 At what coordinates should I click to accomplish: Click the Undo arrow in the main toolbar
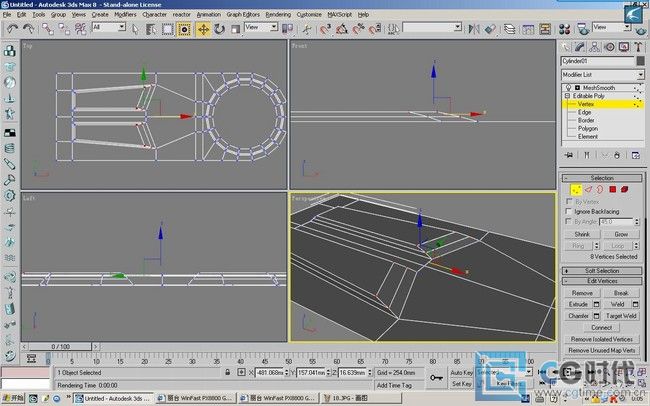(x=12, y=29)
